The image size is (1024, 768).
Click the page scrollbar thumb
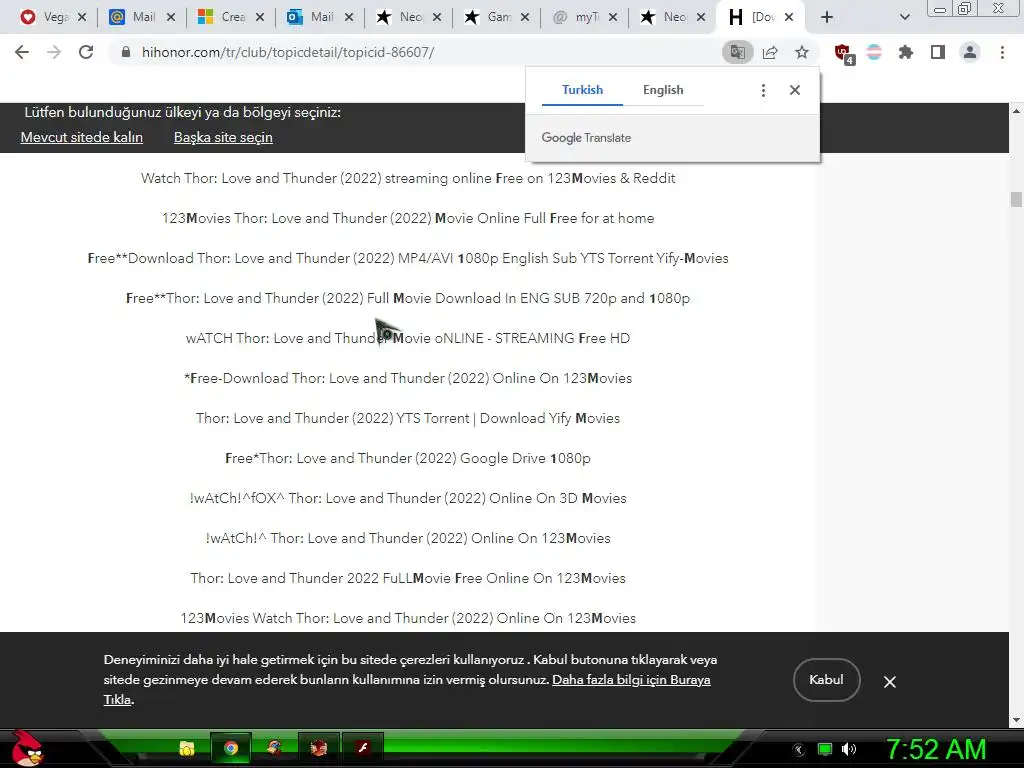[x=1016, y=199]
